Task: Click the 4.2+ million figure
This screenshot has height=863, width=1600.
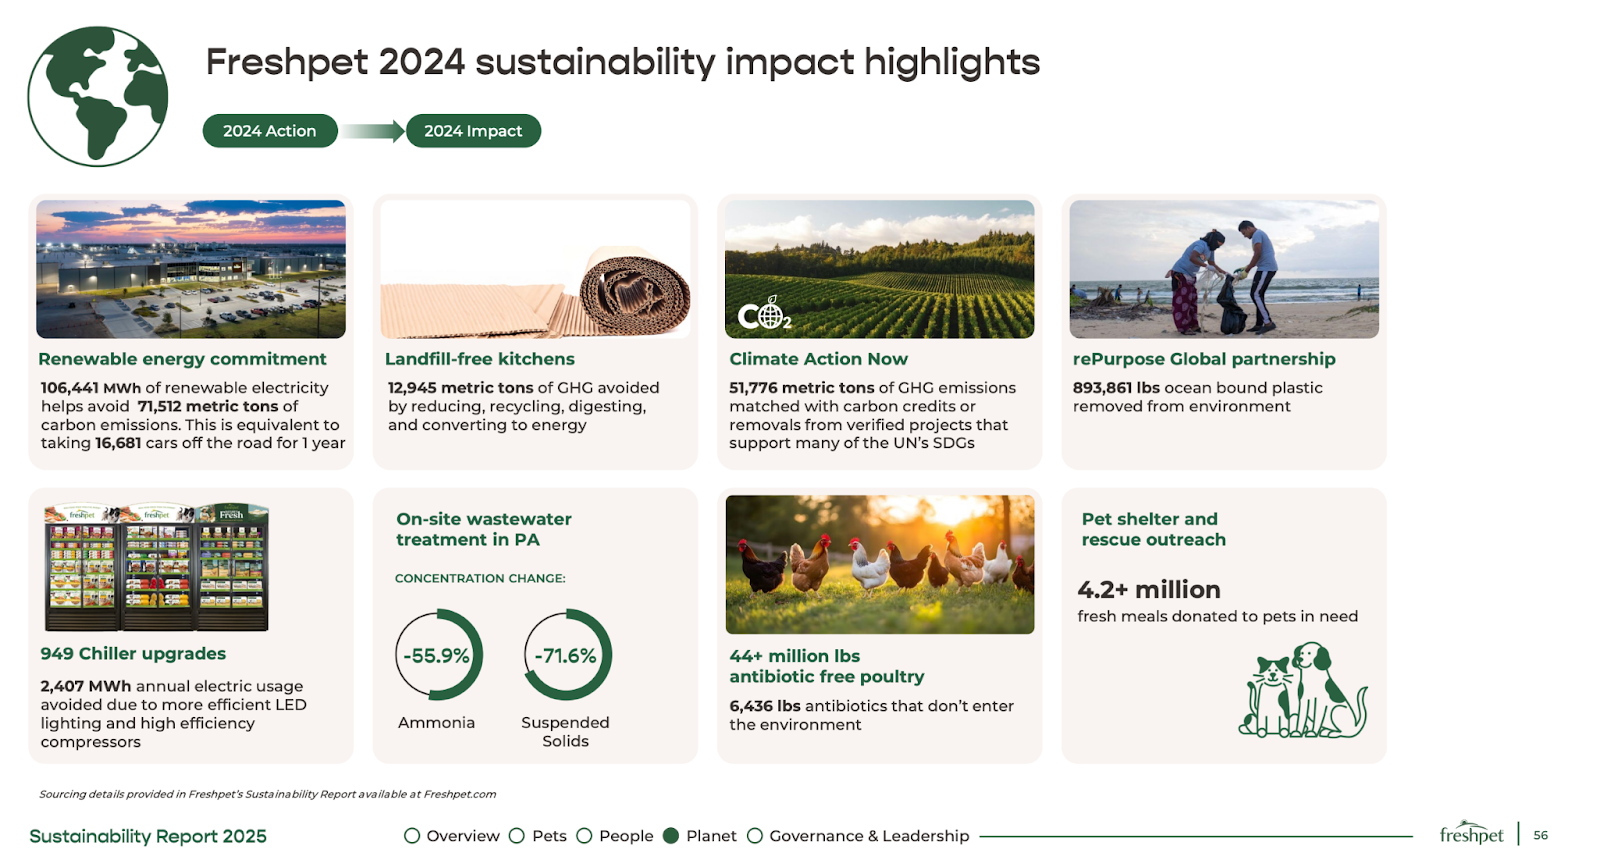Action: [1149, 589]
